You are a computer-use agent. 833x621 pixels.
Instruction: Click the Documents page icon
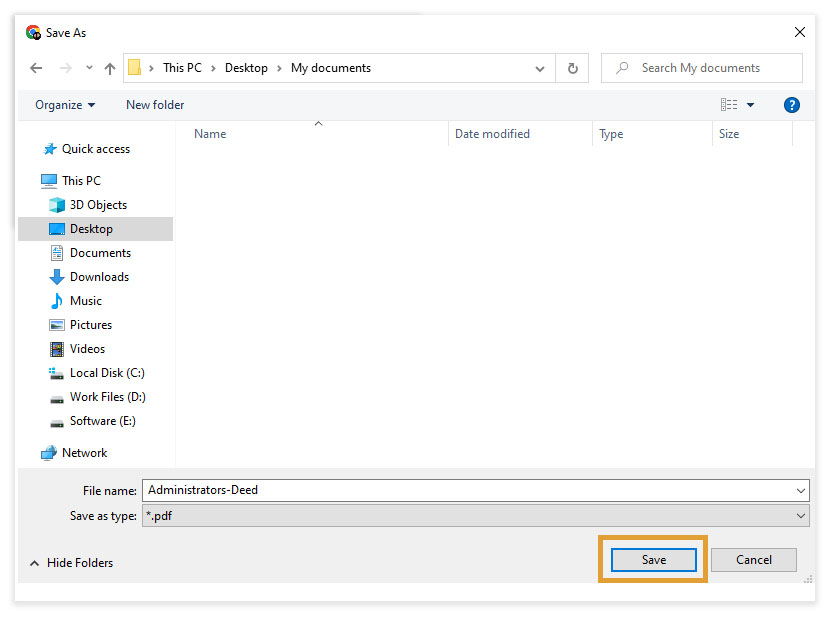(57, 253)
